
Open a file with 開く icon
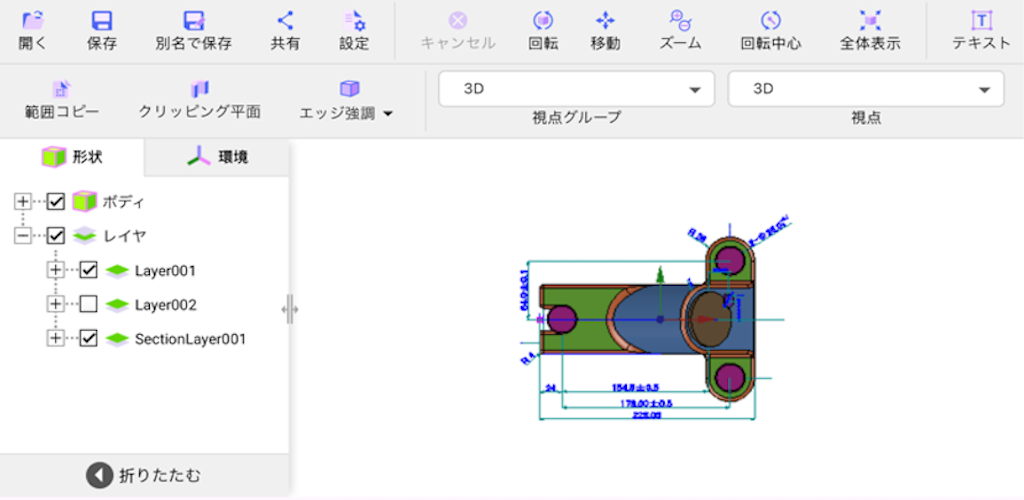point(32,22)
